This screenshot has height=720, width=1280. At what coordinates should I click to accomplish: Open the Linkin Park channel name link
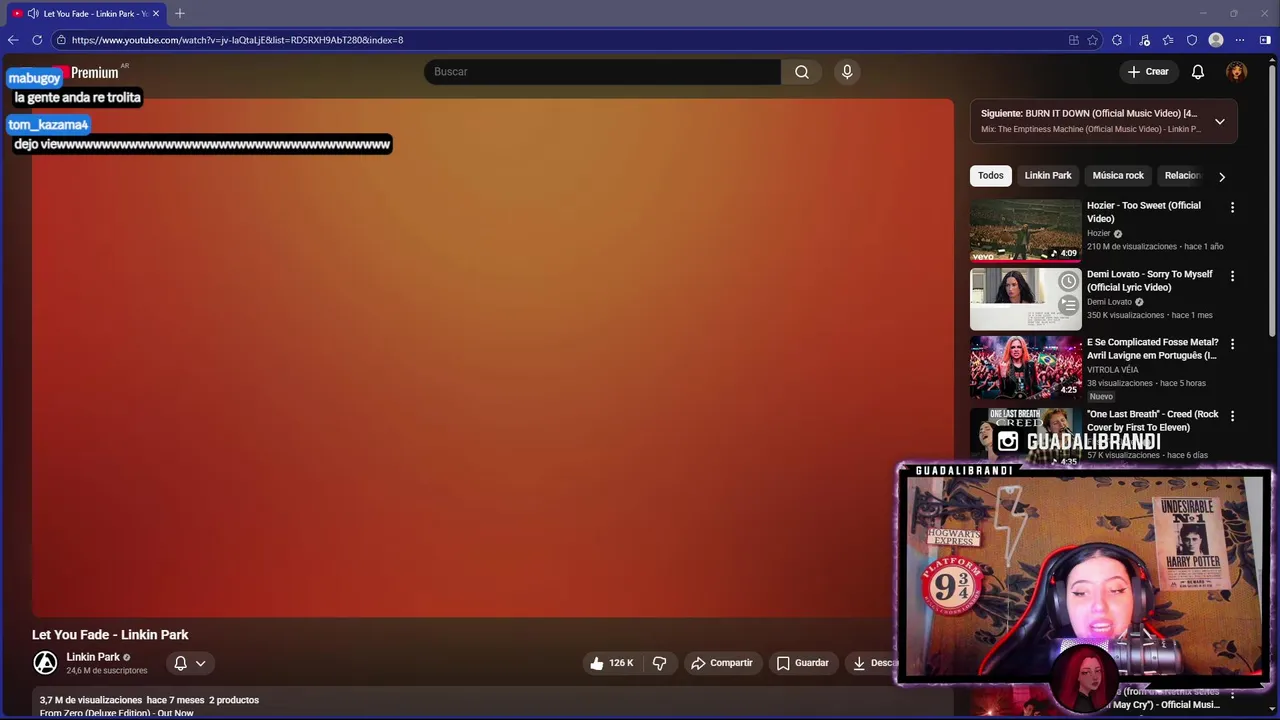coord(93,657)
